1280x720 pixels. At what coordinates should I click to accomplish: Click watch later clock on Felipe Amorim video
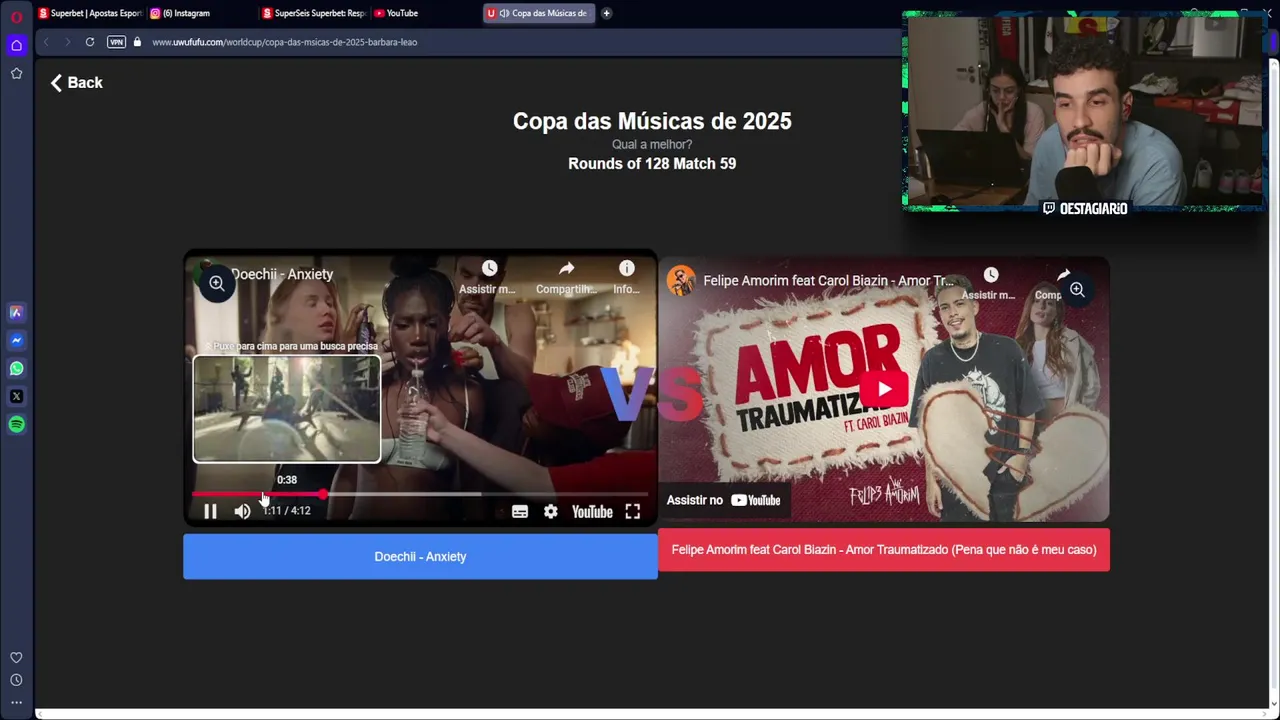coord(990,275)
